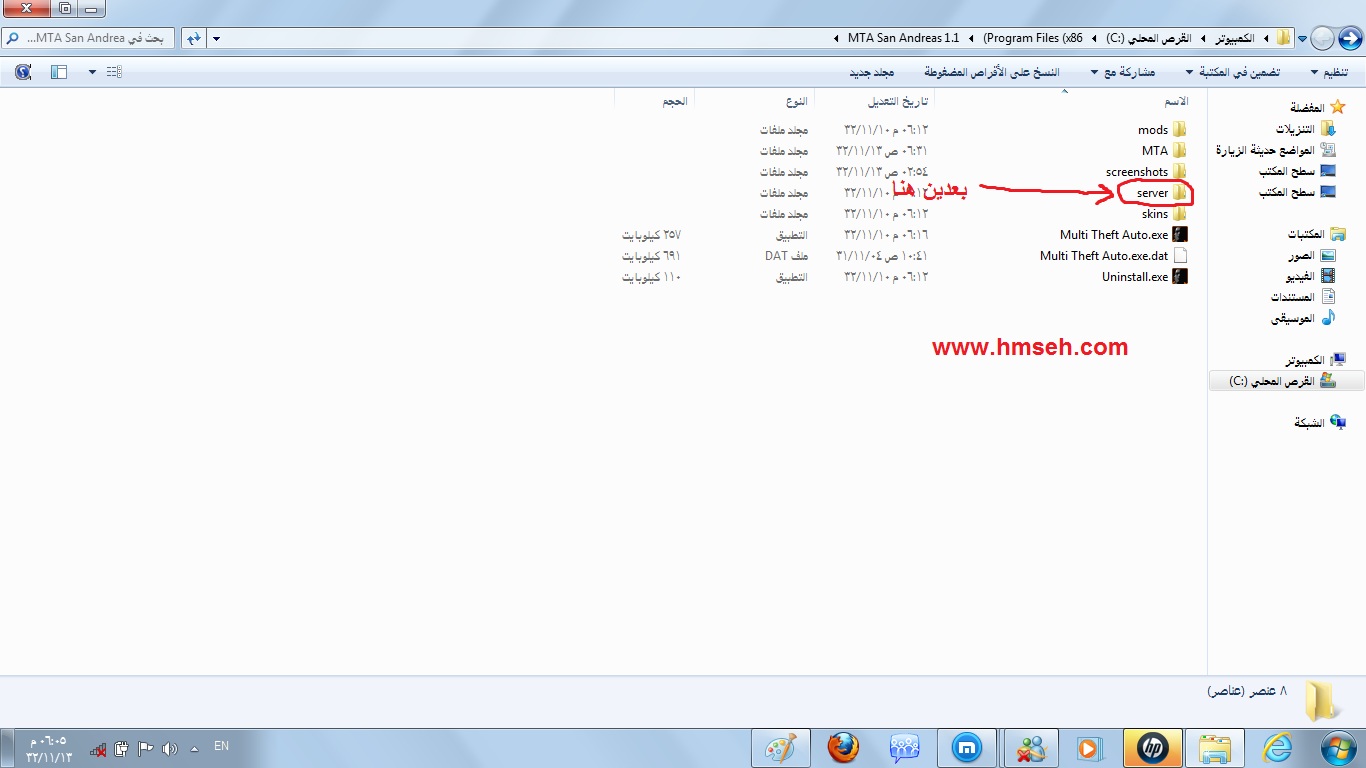The width and height of the screenshot is (1366, 768).
Task: Open التنزيلات (Downloads) in sidebar
Action: coord(1295,129)
